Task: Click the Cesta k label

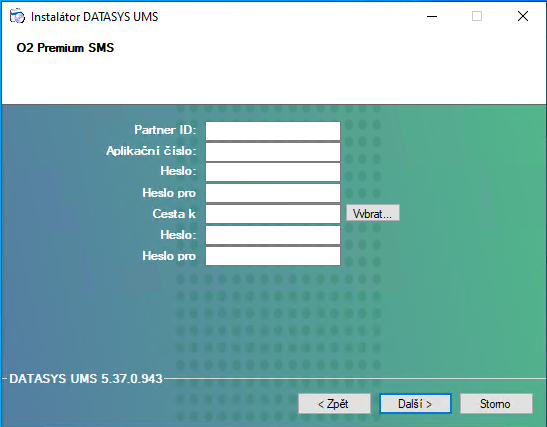Action: coord(174,214)
